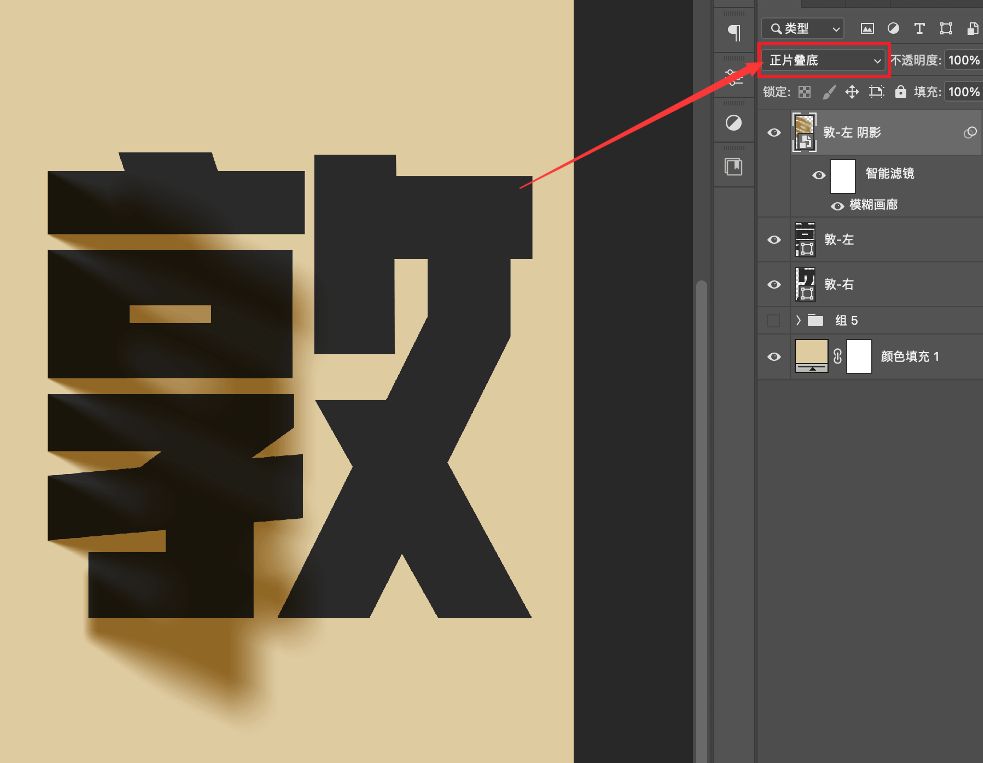Select layer named 颜色填充 1
Viewport: 983px width, 763px height.
pos(910,357)
